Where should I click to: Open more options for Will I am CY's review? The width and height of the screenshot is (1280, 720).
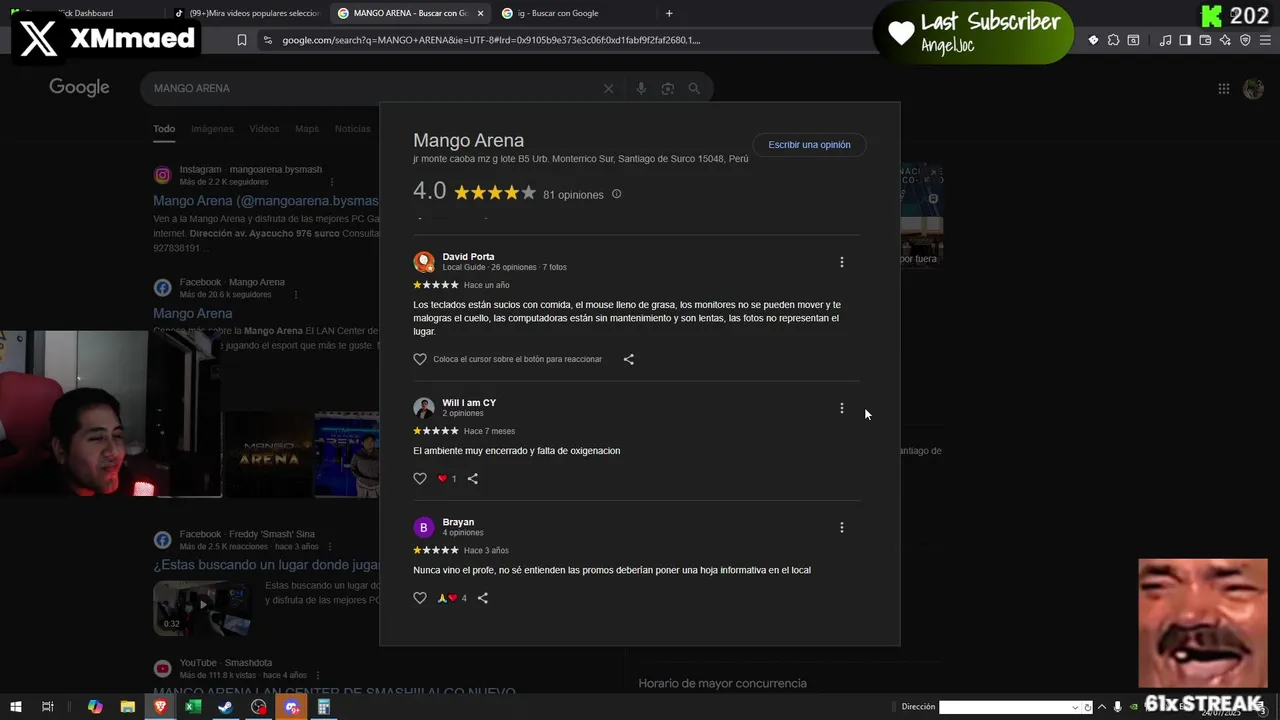click(841, 408)
